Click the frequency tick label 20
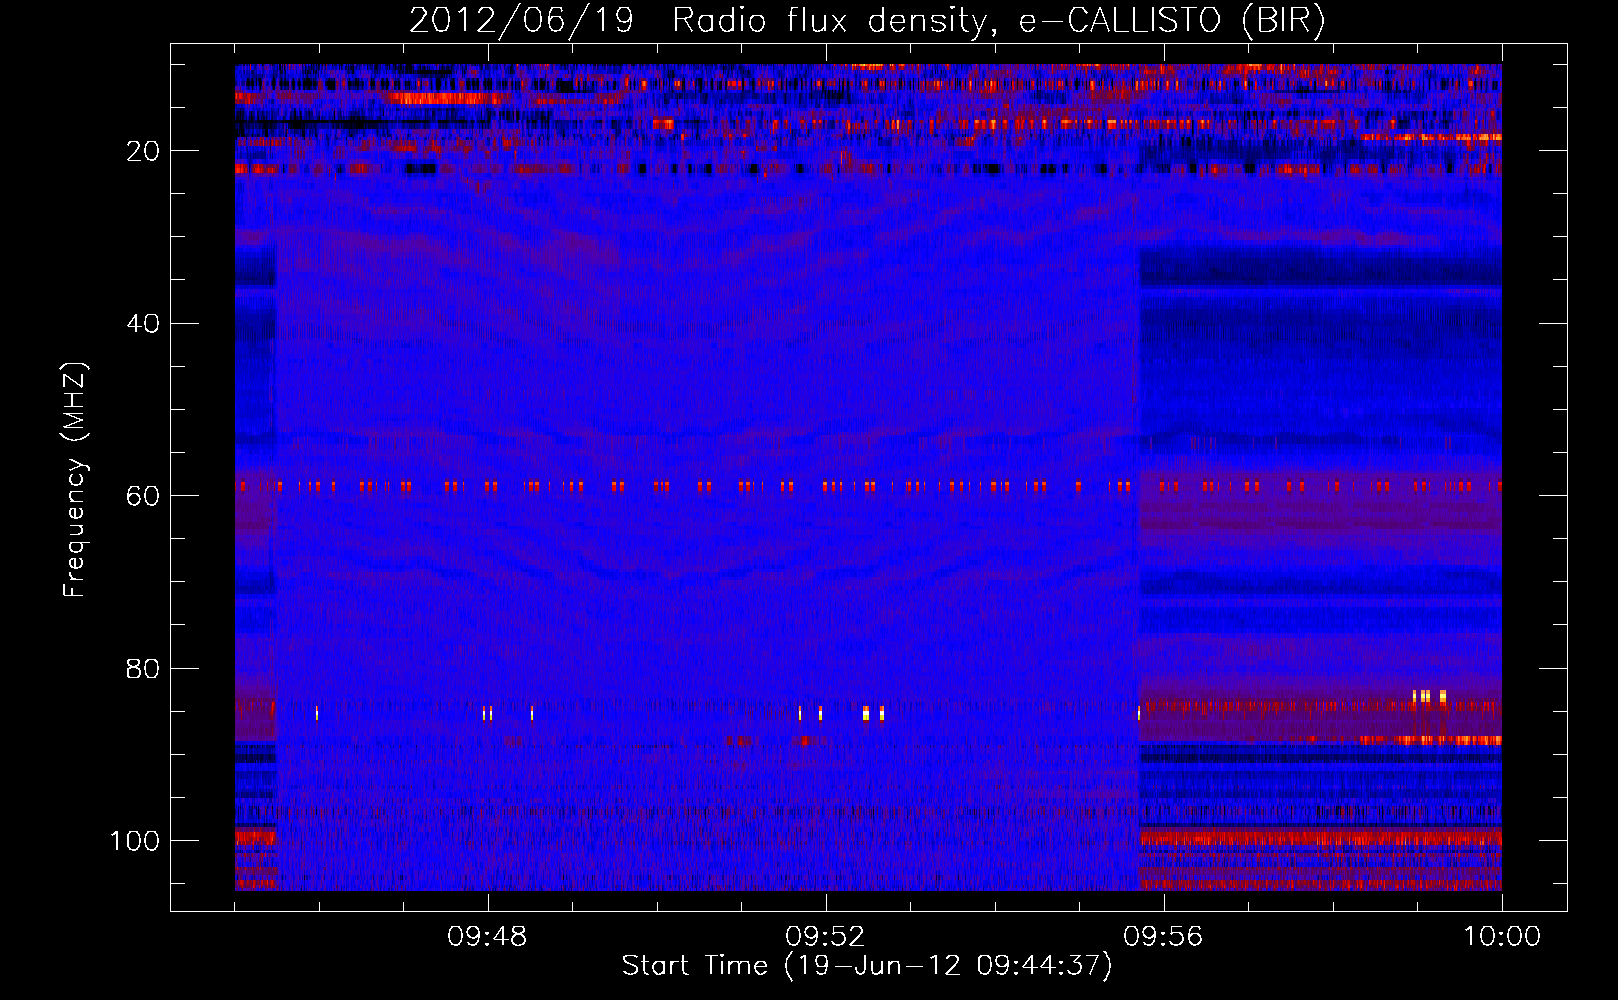Viewport: 1618px width, 1000px height. (x=144, y=151)
